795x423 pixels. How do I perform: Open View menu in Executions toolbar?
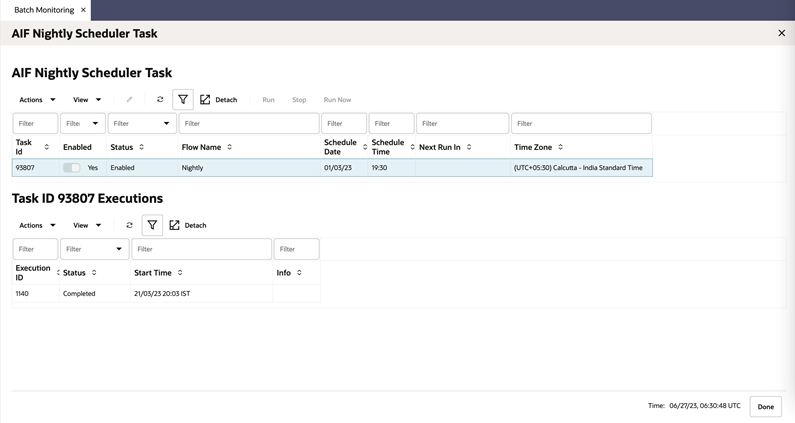click(87, 225)
